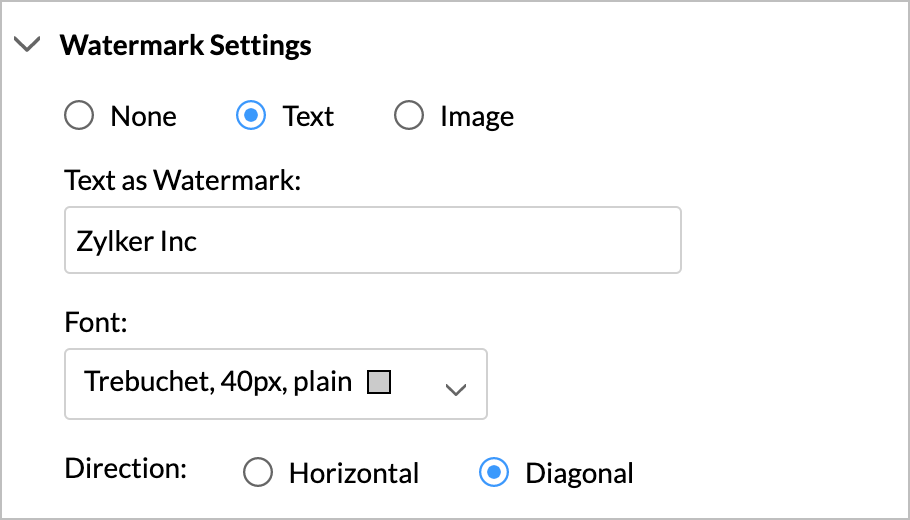This screenshot has height=520, width=910.
Task: Select the None radio button
Action: [x=78, y=117]
